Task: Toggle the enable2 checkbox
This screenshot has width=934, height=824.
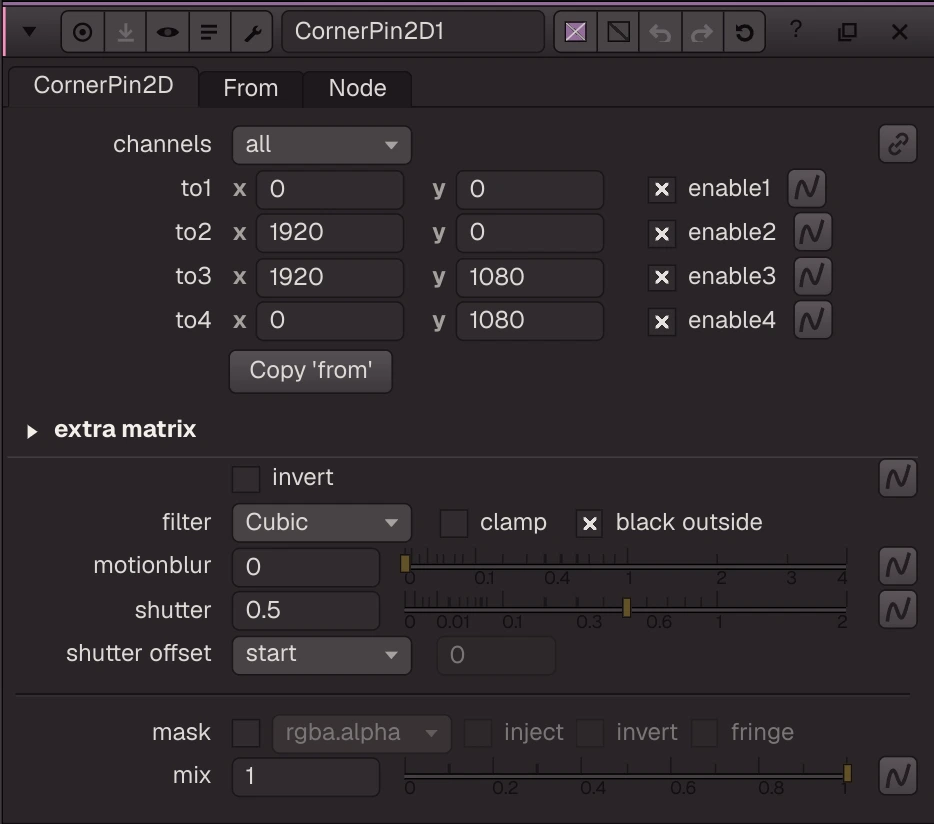Action: pos(662,234)
